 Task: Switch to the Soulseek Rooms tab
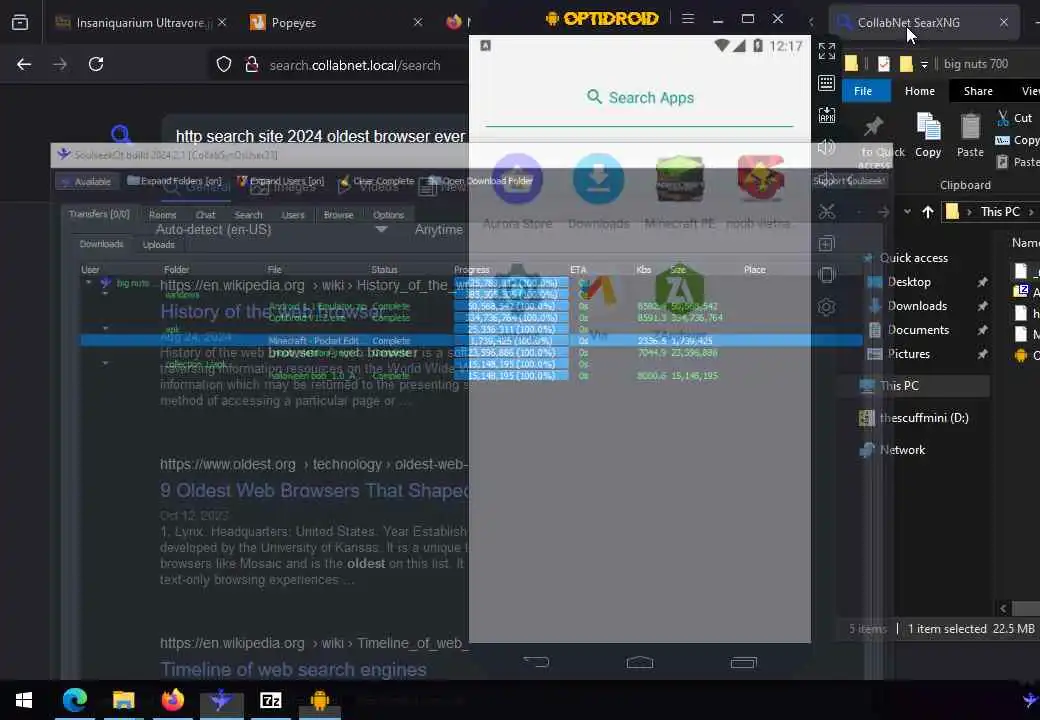(162, 215)
